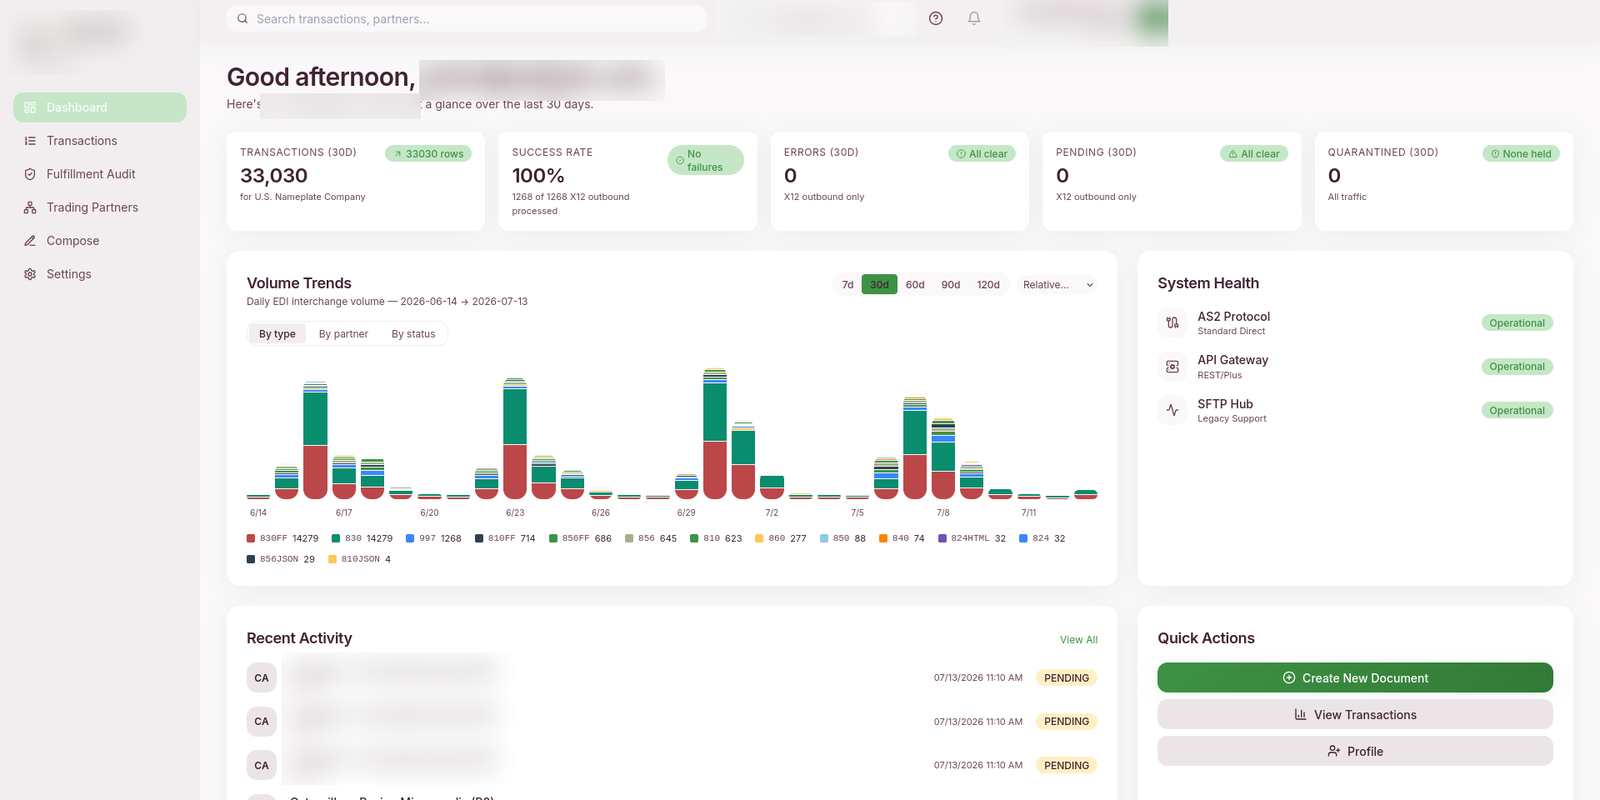Go to Trading Partners in sidebar

click(100, 208)
